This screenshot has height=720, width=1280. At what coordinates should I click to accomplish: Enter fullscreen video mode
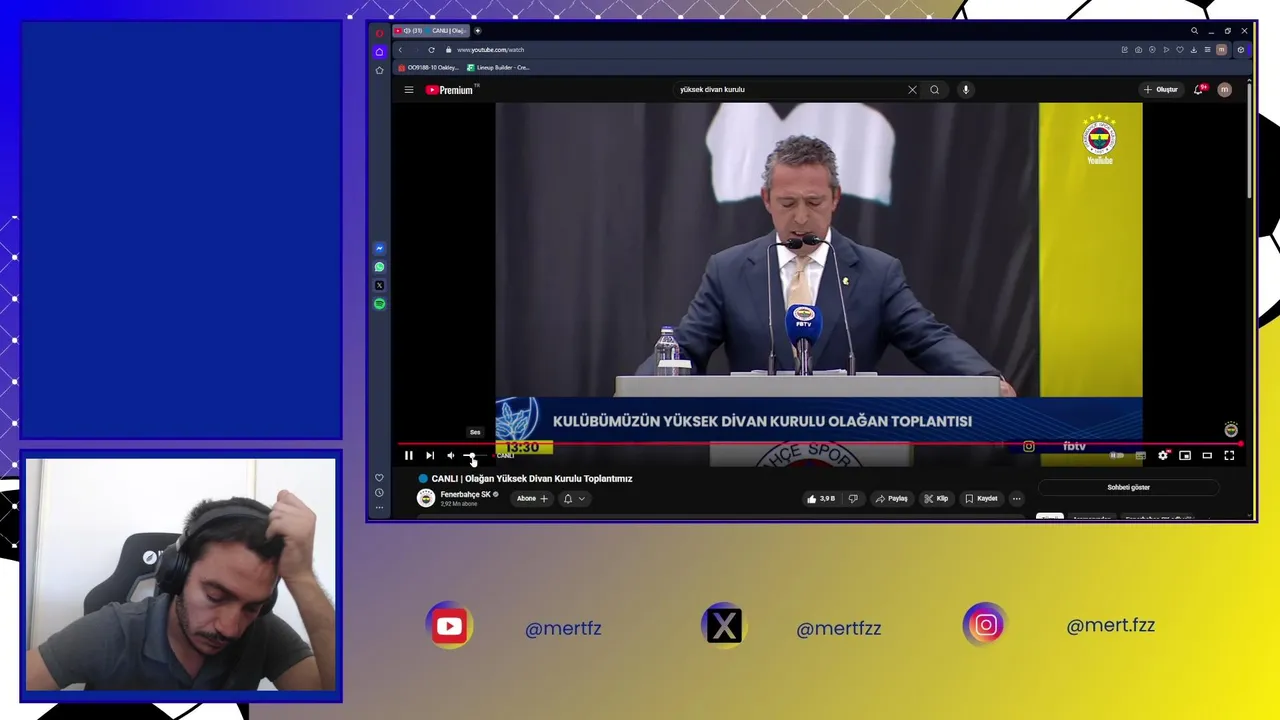click(1229, 455)
